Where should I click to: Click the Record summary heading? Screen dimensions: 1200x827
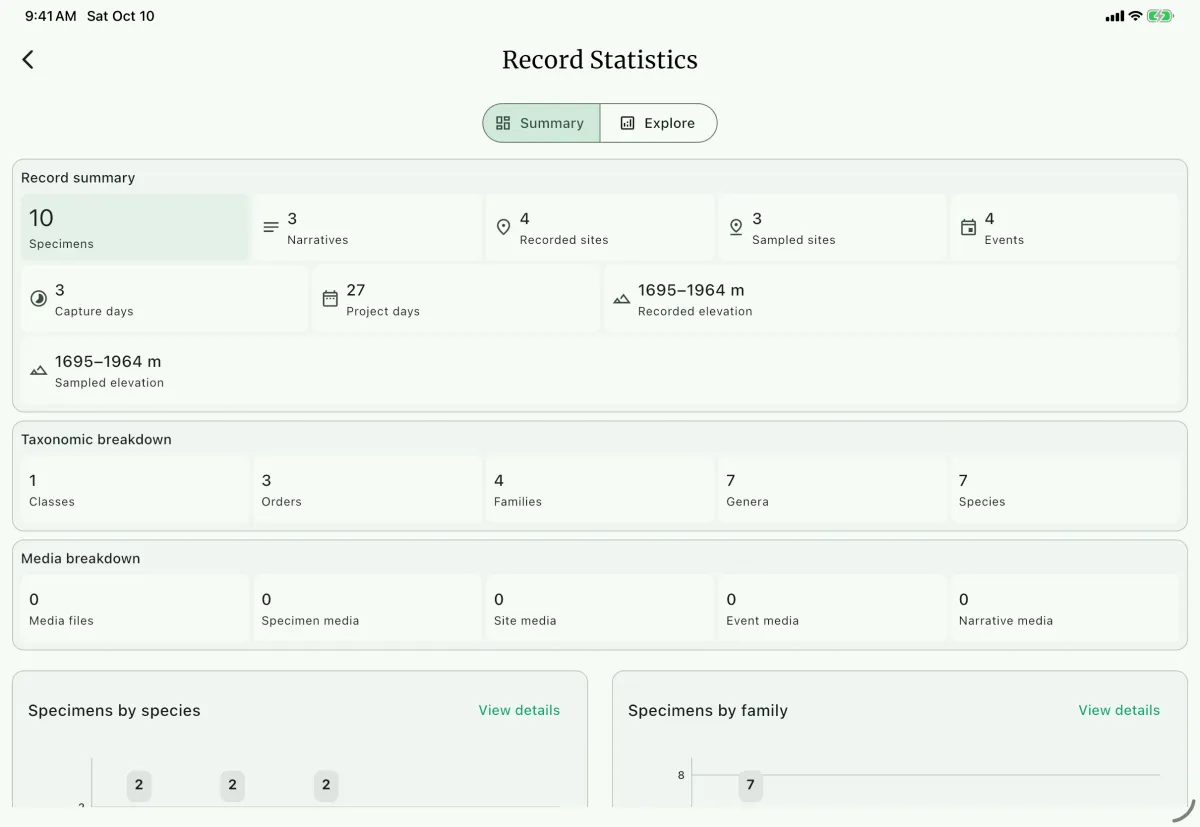coord(78,177)
